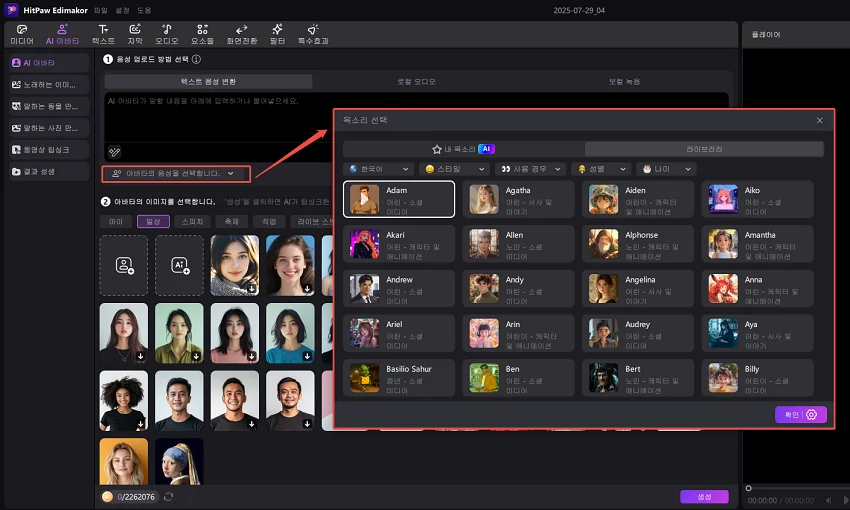850x510 pixels.
Task: Open the 스타일 style filter dropdown
Action: (455, 170)
